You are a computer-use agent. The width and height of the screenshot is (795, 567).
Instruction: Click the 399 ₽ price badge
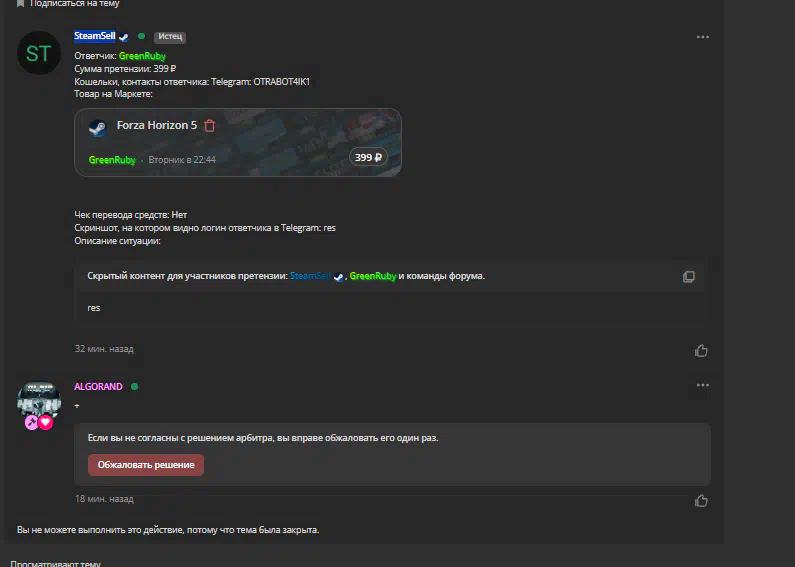tap(368, 158)
